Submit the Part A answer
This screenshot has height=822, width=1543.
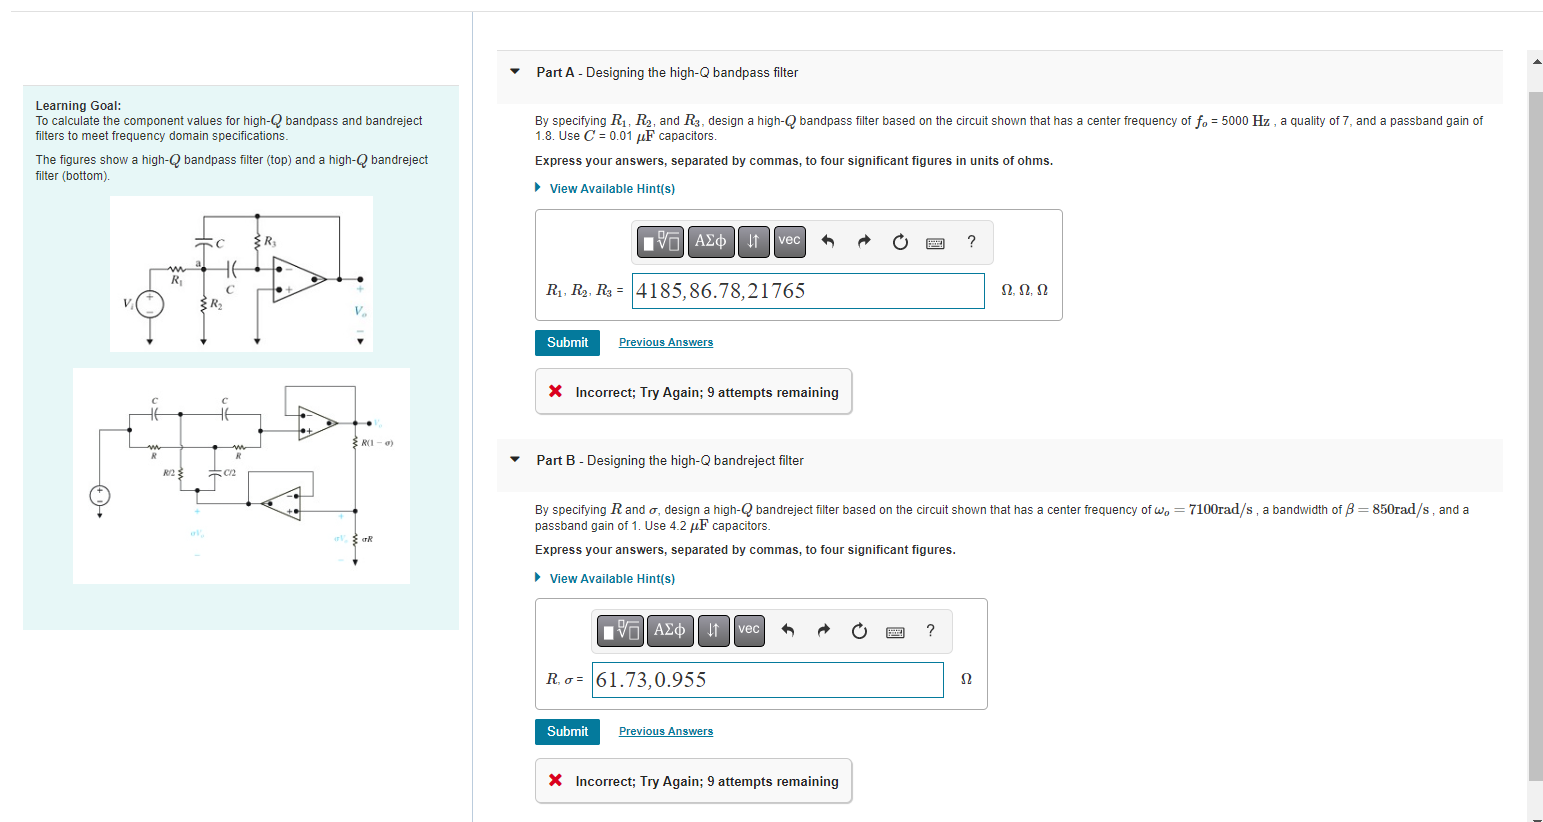coord(567,342)
